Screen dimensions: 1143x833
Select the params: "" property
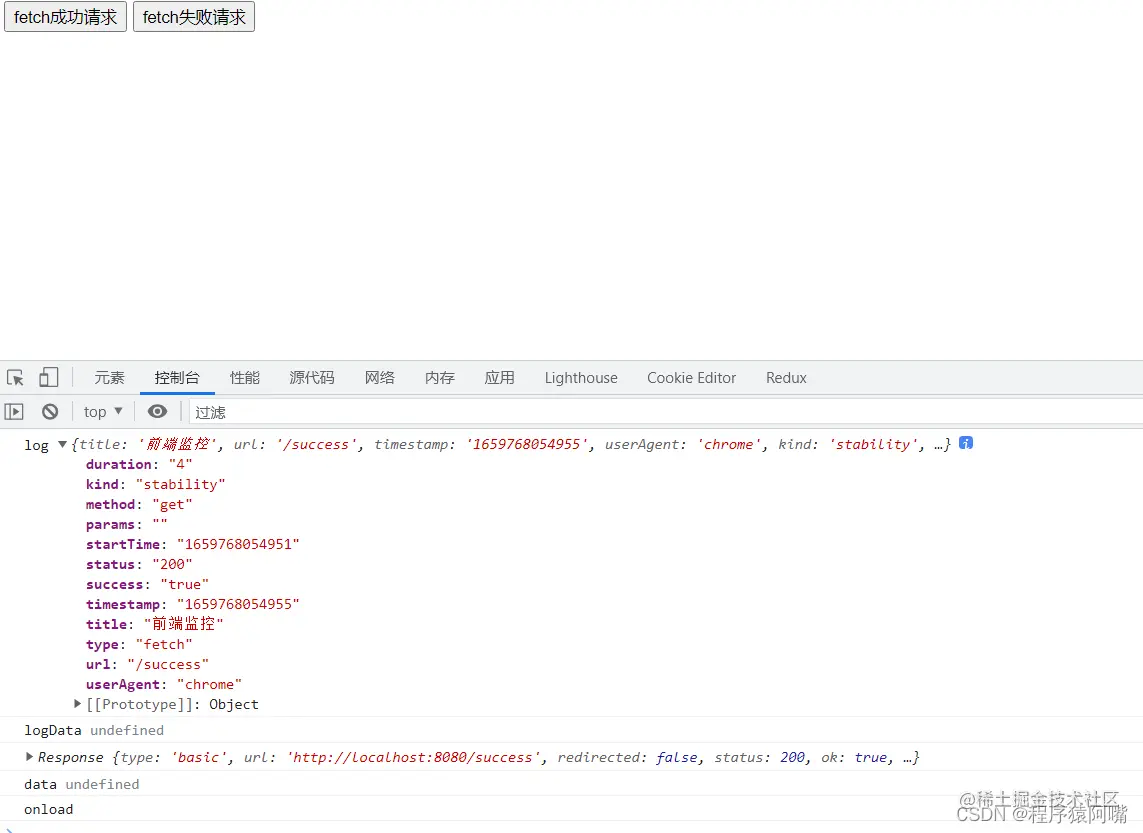click(x=127, y=524)
